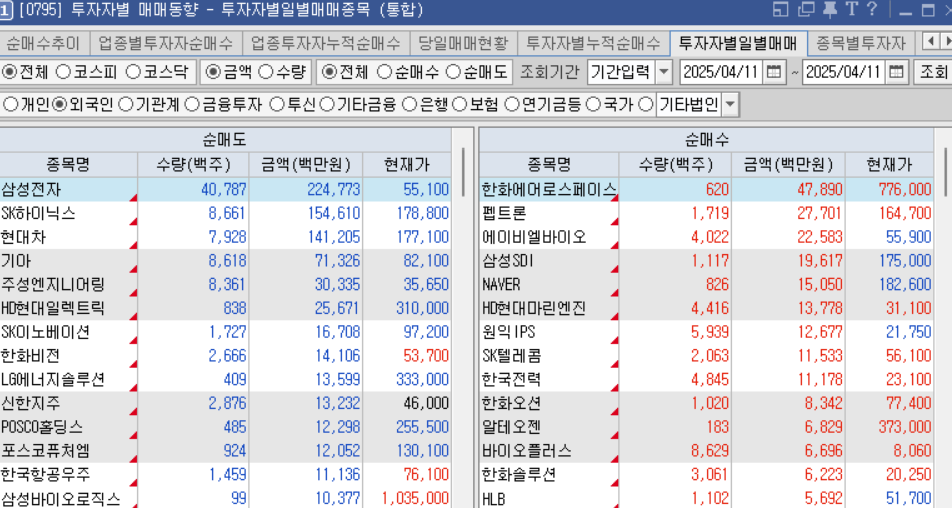
Task: Open calendar picker for the end date
Action: [896, 72]
